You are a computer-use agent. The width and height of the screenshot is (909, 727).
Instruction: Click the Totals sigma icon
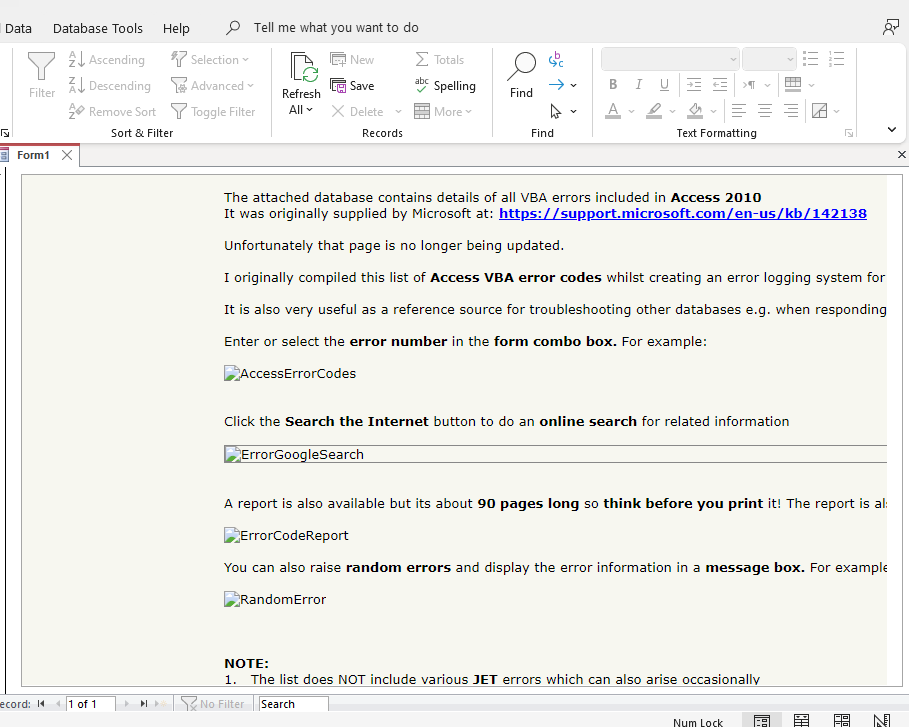pos(440,60)
